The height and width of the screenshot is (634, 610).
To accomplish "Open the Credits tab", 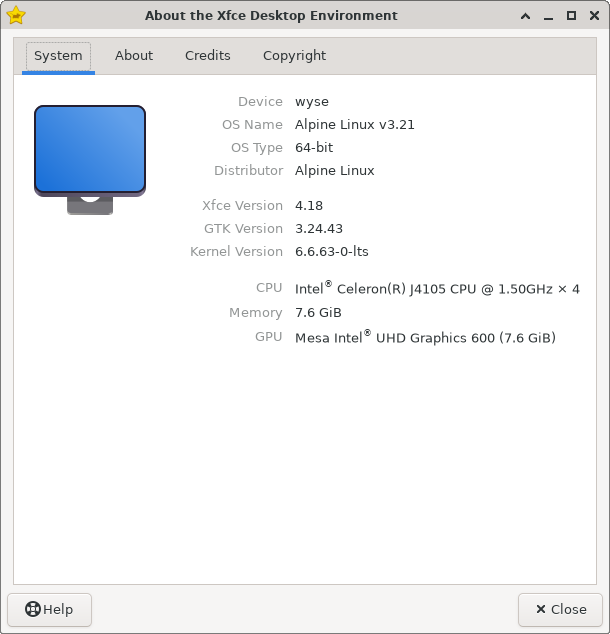I will (208, 56).
